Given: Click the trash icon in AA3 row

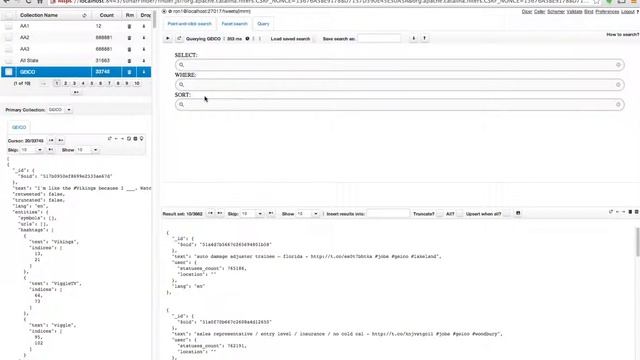Looking at the screenshot, I should click(x=129, y=49).
